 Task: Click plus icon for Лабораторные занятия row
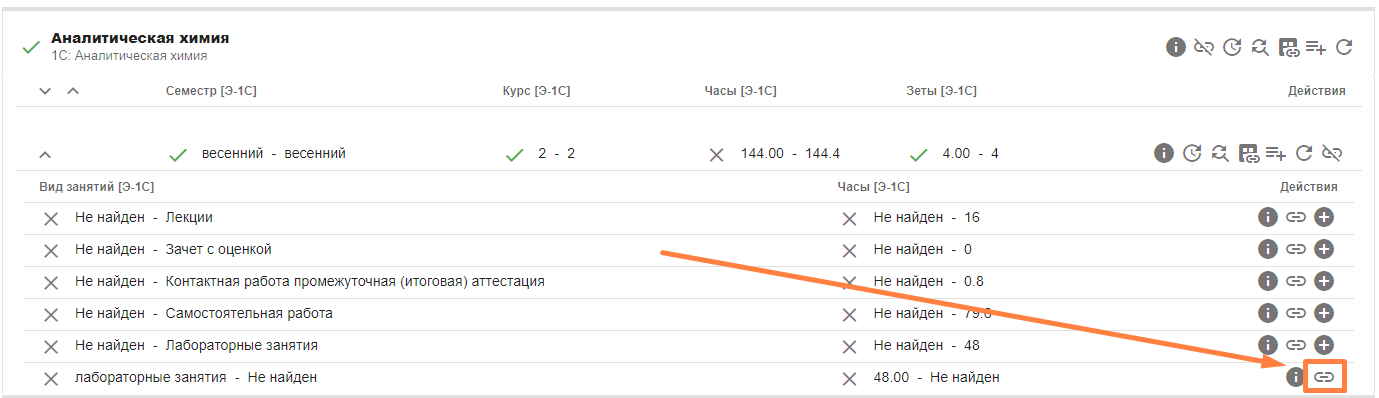[1324, 345]
